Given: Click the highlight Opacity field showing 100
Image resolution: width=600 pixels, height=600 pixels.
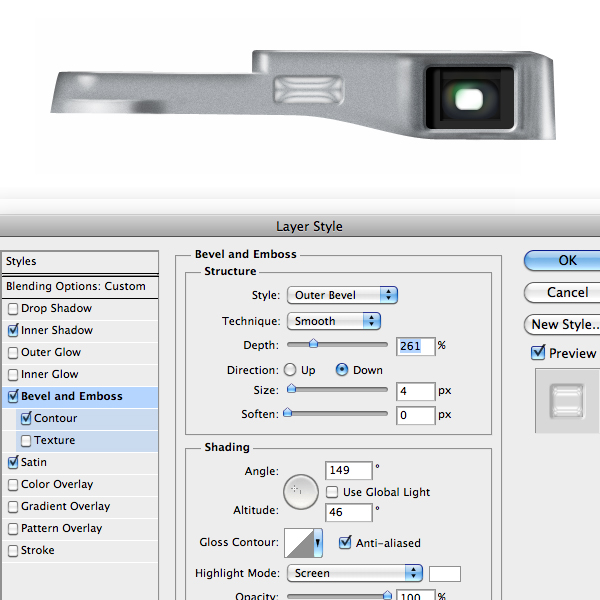Looking at the screenshot, I should tap(416, 595).
